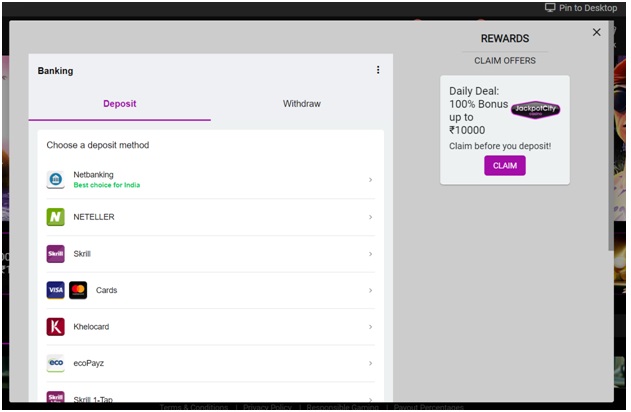Expand the Cards row chevron
This screenshot has height=412, width=631.
coord(370,290)
